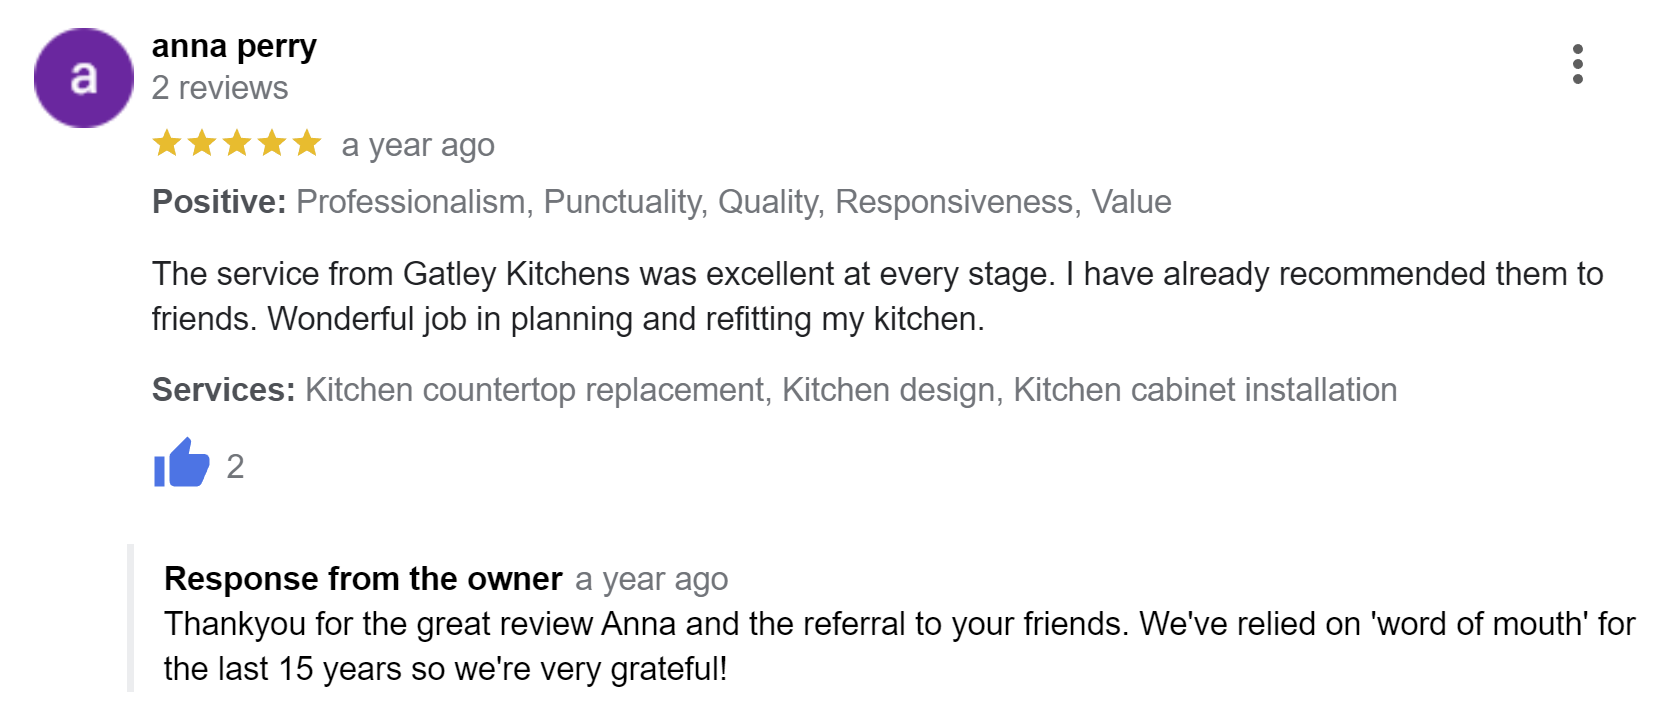Open the three-dot review options menu

click(x=1577, y=64)
